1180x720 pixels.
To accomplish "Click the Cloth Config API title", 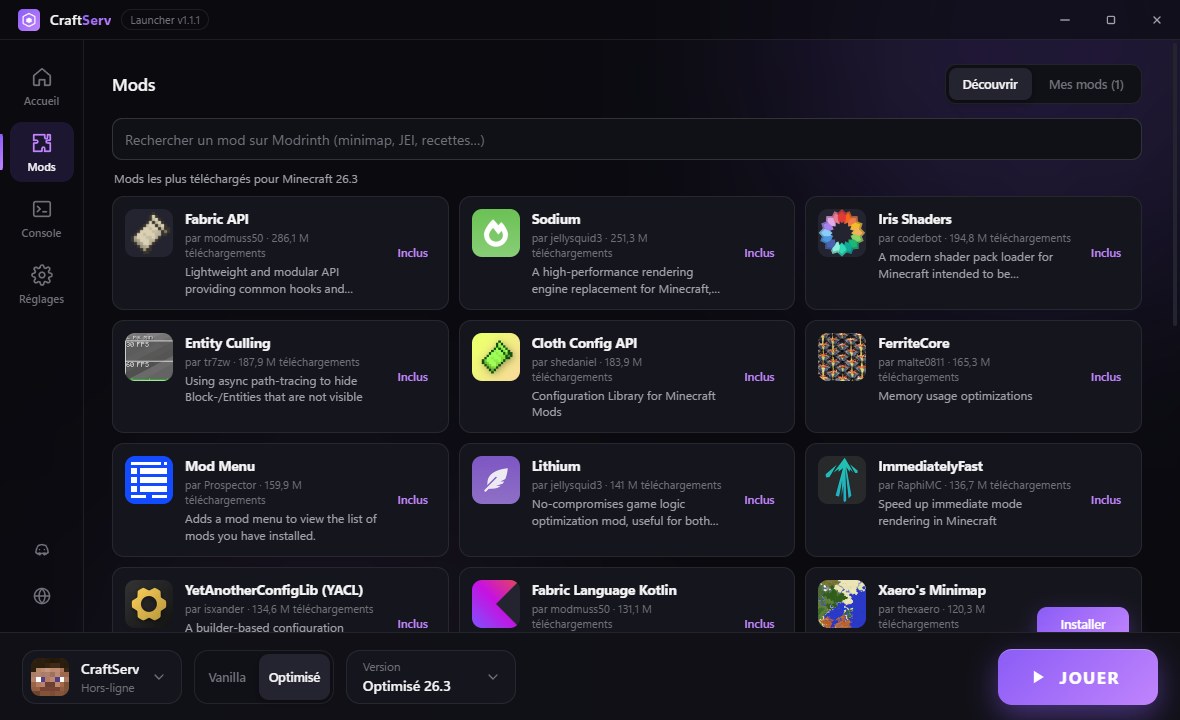I will (585, 343).
